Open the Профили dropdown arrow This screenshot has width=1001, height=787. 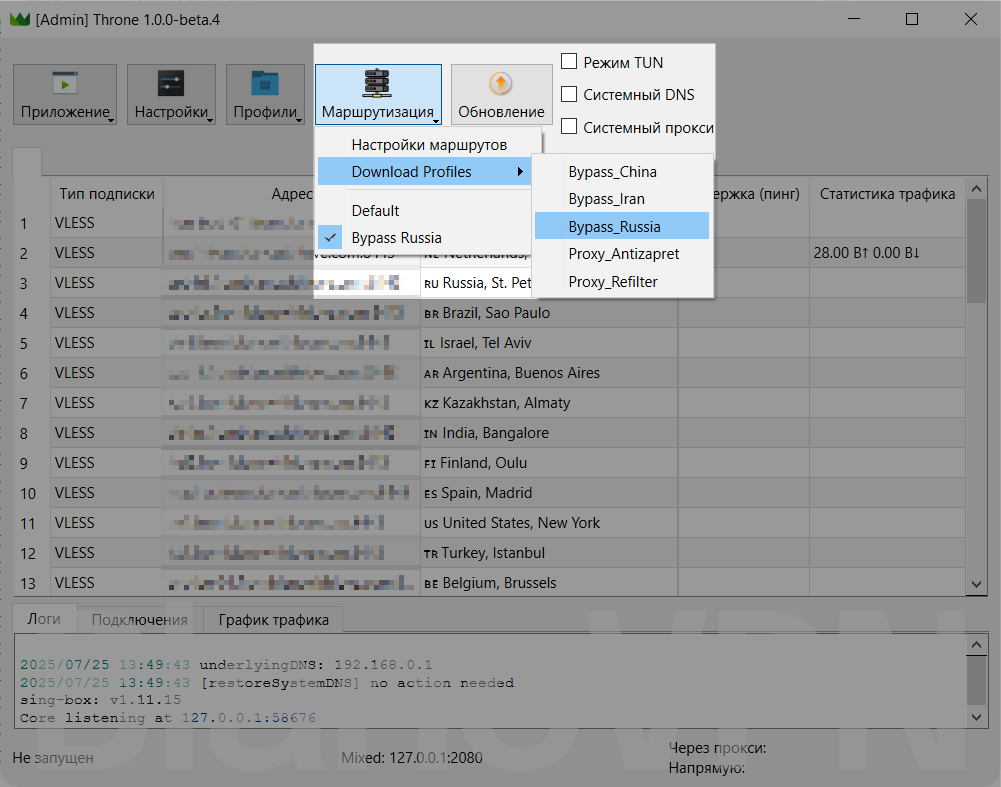click(x=300, y=120)
